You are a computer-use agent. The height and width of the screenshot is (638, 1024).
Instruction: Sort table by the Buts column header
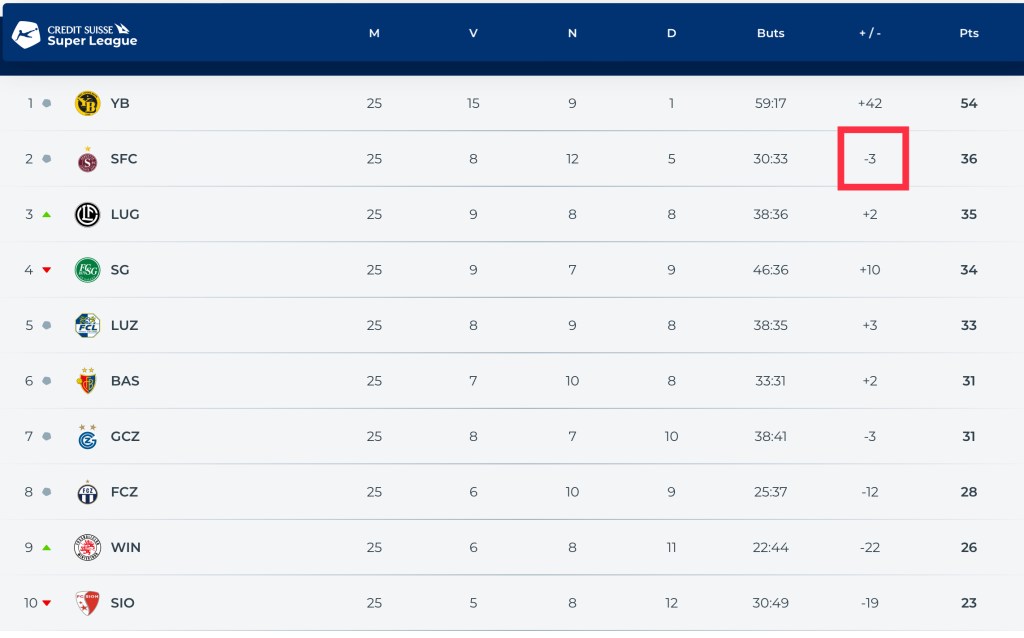point(770,33)
